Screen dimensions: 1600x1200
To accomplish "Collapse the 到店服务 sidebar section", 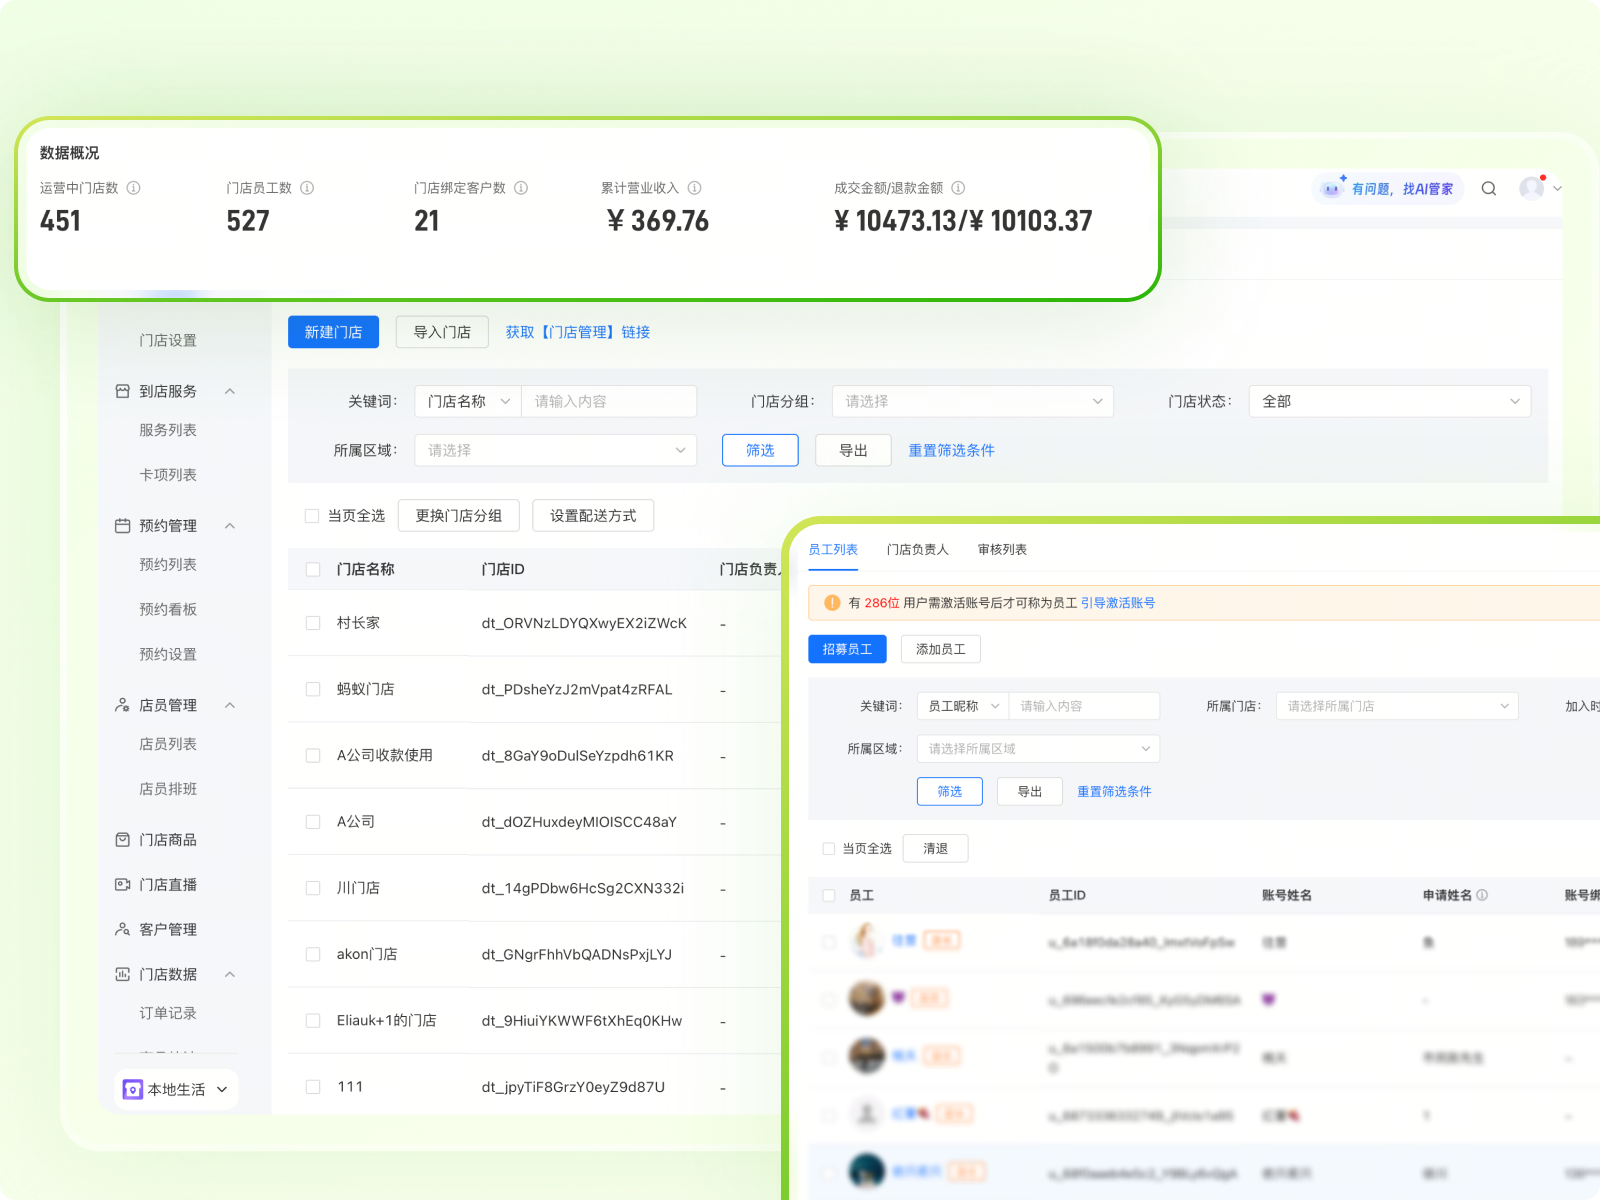I will pos(230,391).
